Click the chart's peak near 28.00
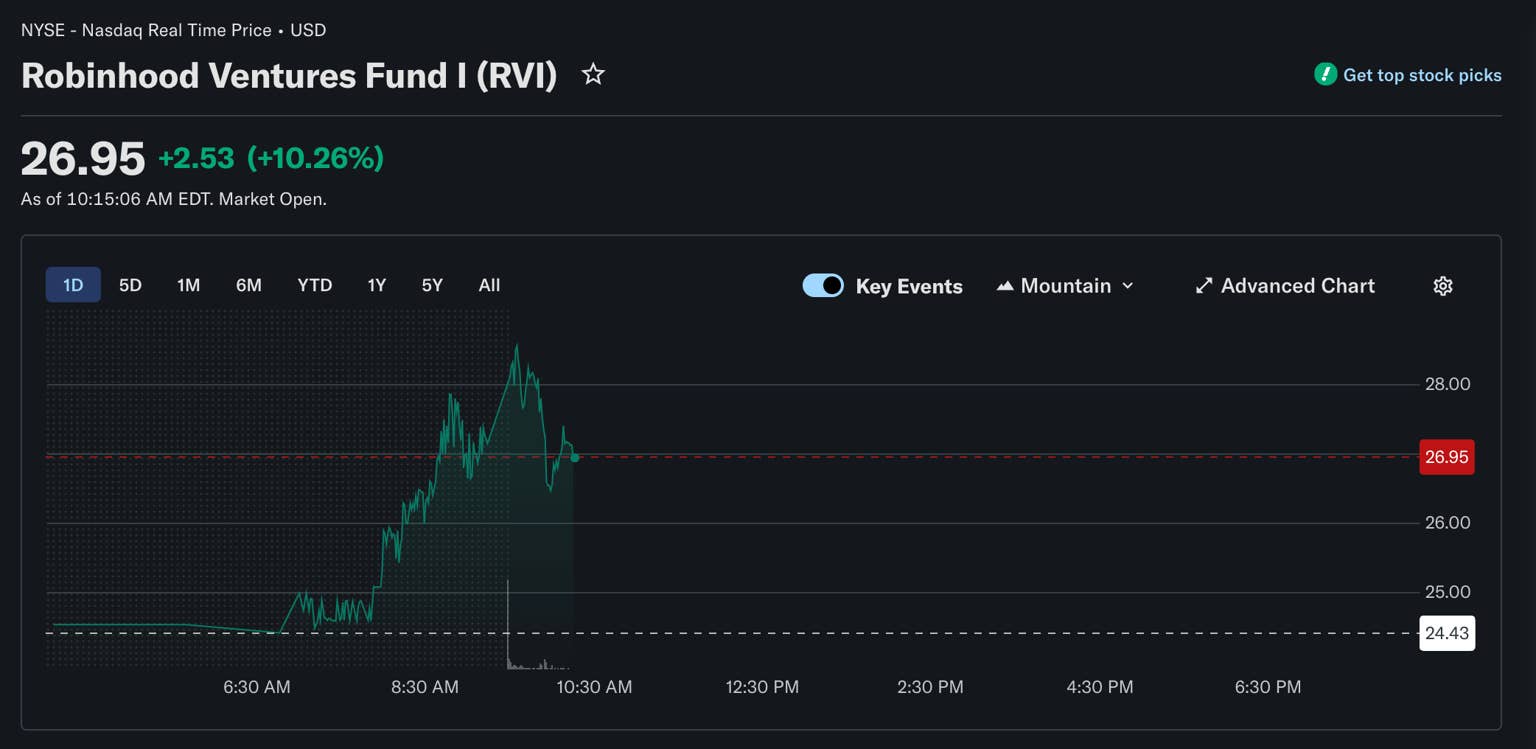Screen dimensions: 1536x749 pyautogui.click(x=516, y=347)
